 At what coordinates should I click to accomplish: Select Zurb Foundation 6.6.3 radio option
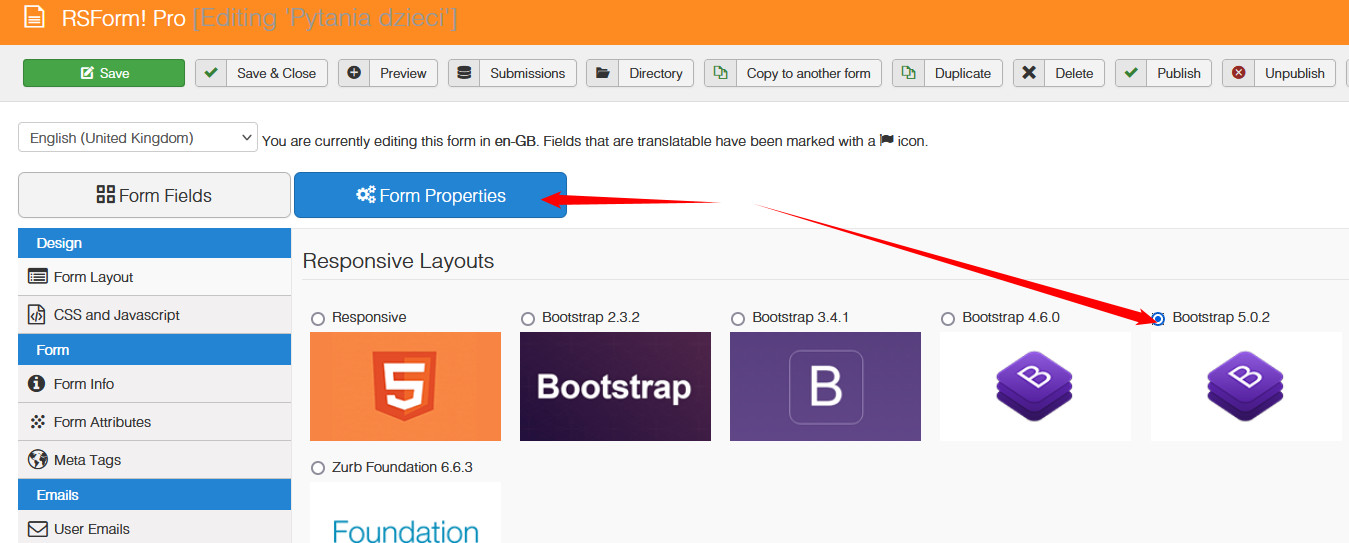click(318, 468)
